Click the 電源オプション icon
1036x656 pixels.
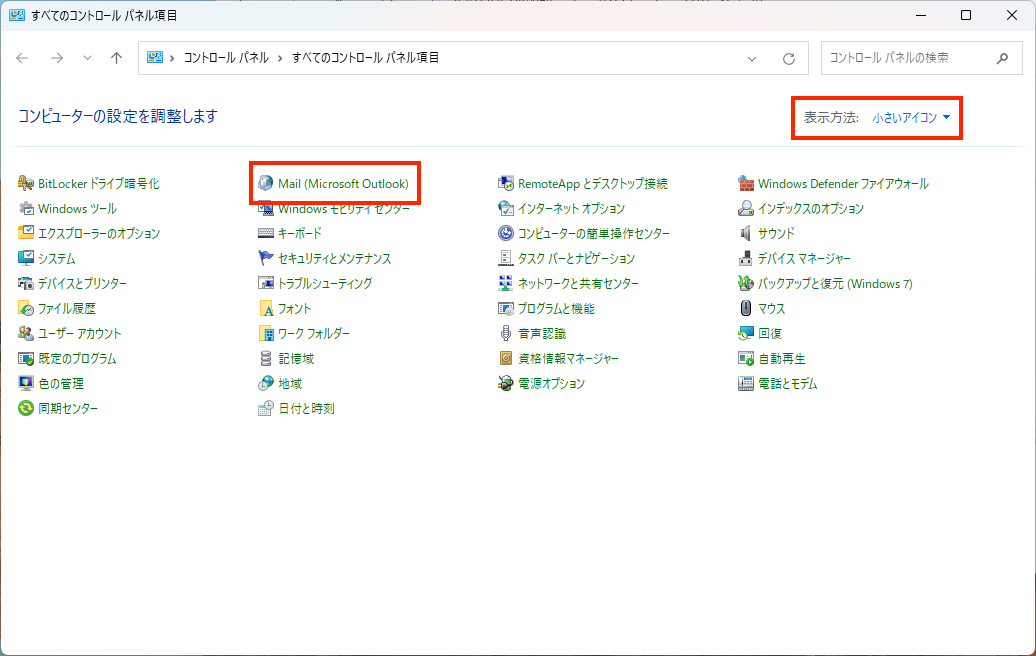tap(506, 384)
